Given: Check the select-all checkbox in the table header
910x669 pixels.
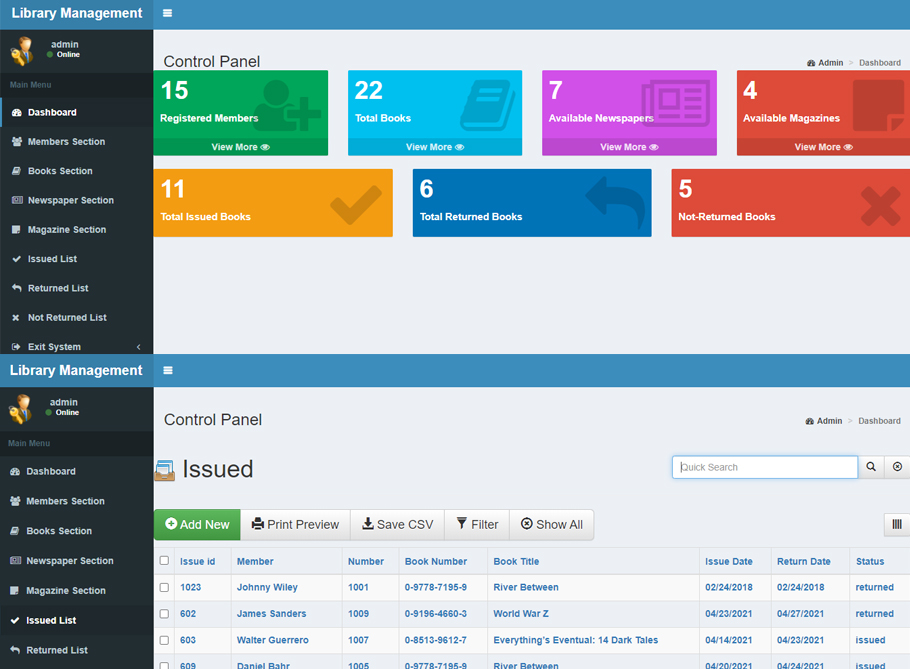Looking at the screenshot, I should click(x=165, y=561).
